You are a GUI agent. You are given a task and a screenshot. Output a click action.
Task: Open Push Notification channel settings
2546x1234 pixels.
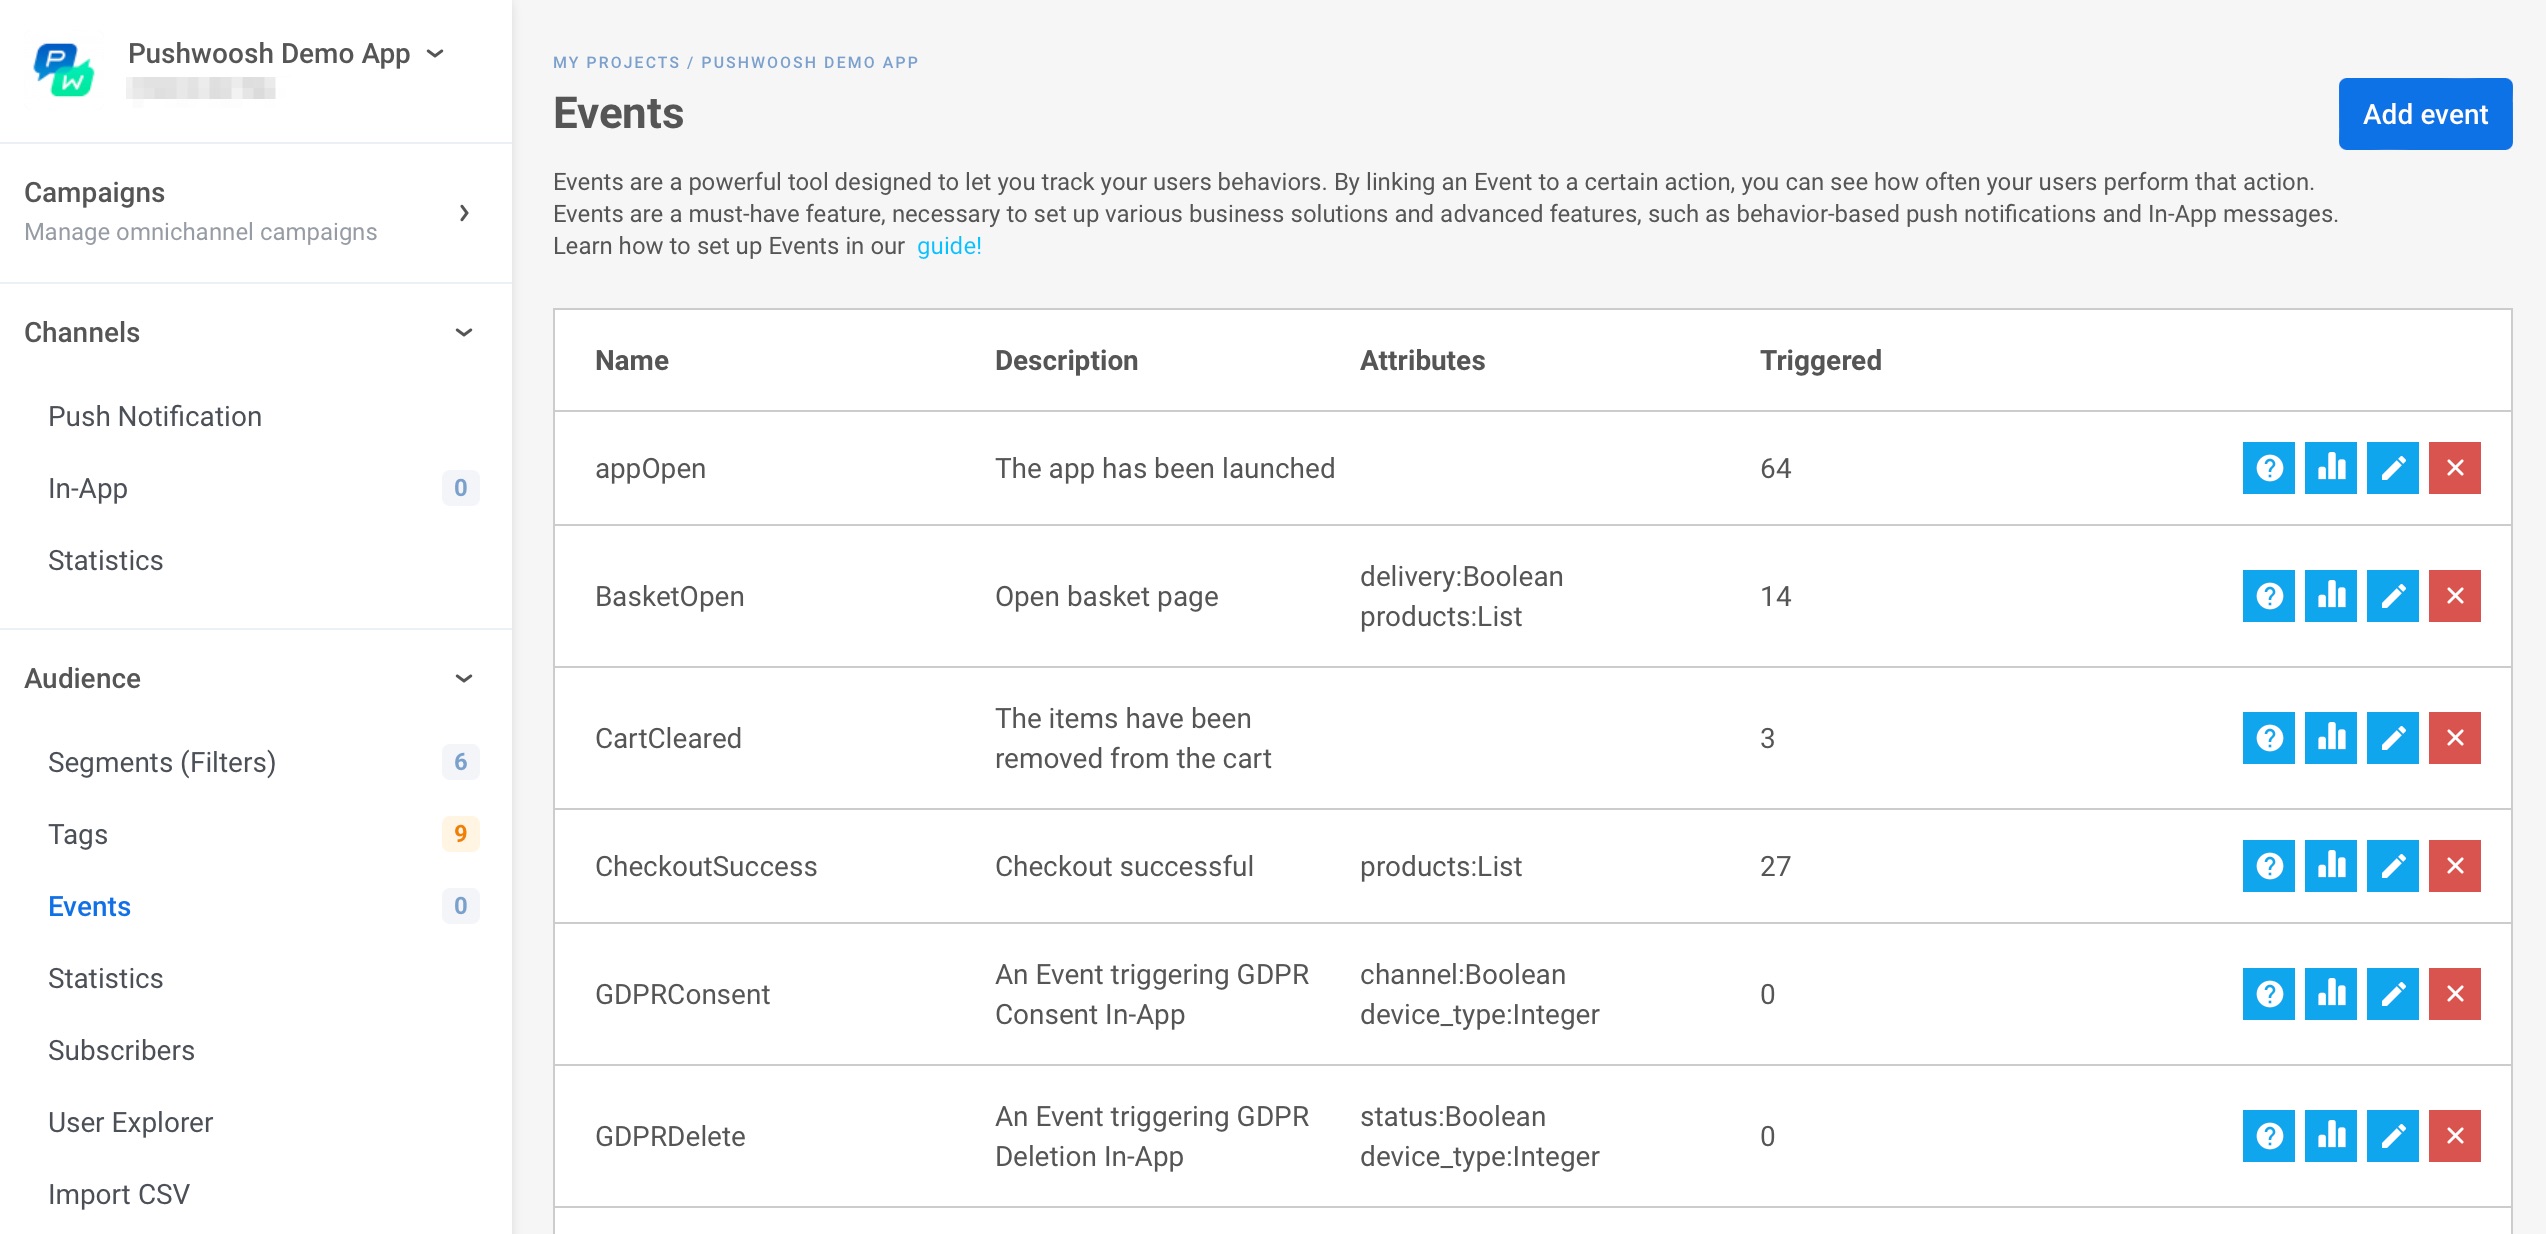154,416
